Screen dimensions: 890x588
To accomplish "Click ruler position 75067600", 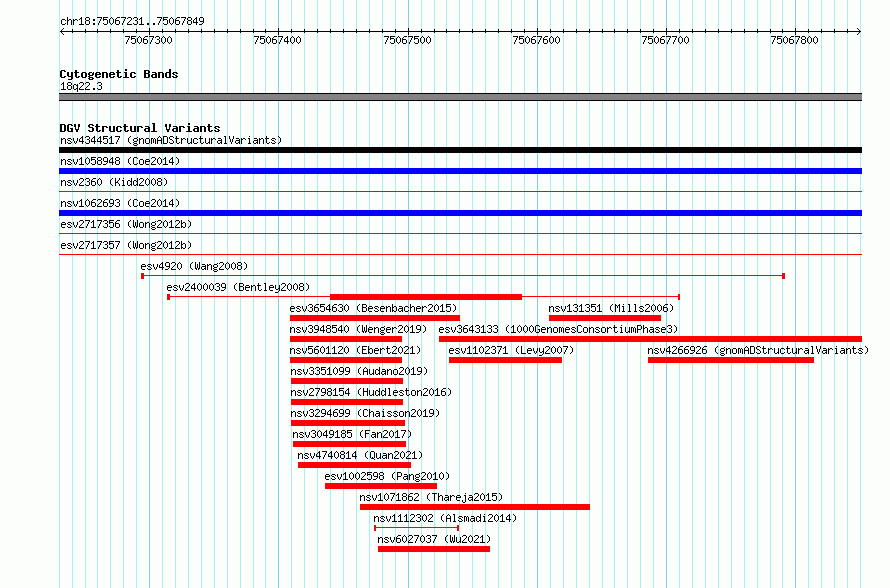I will pyautogui.click(x=536, y=40).
